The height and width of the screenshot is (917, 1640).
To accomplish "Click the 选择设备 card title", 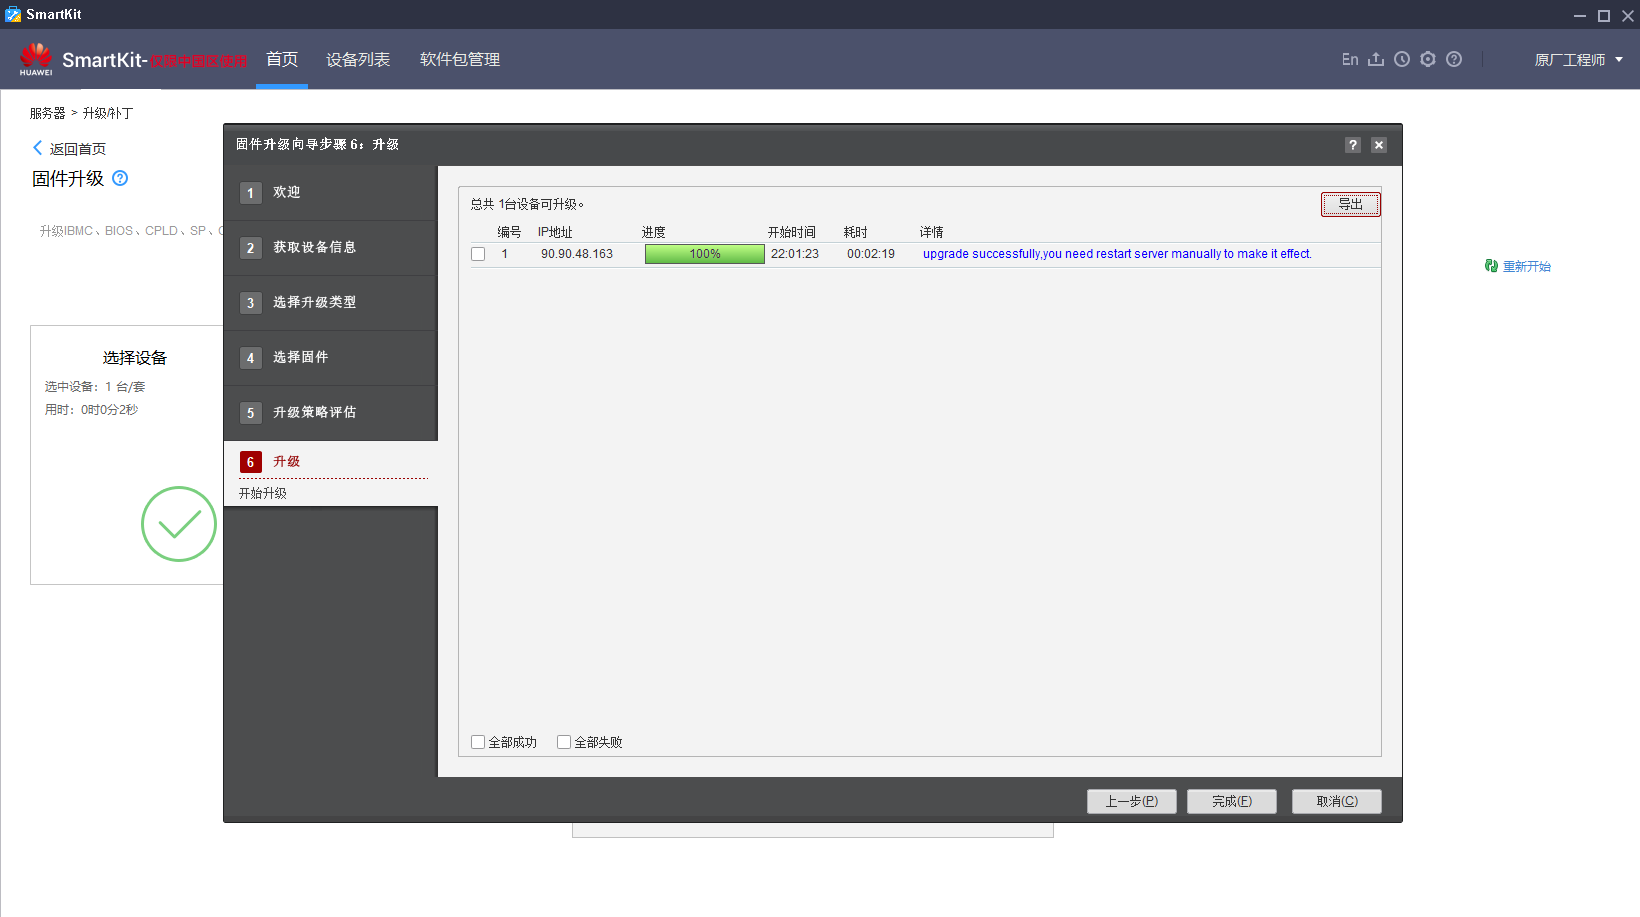I will [135, 358].
